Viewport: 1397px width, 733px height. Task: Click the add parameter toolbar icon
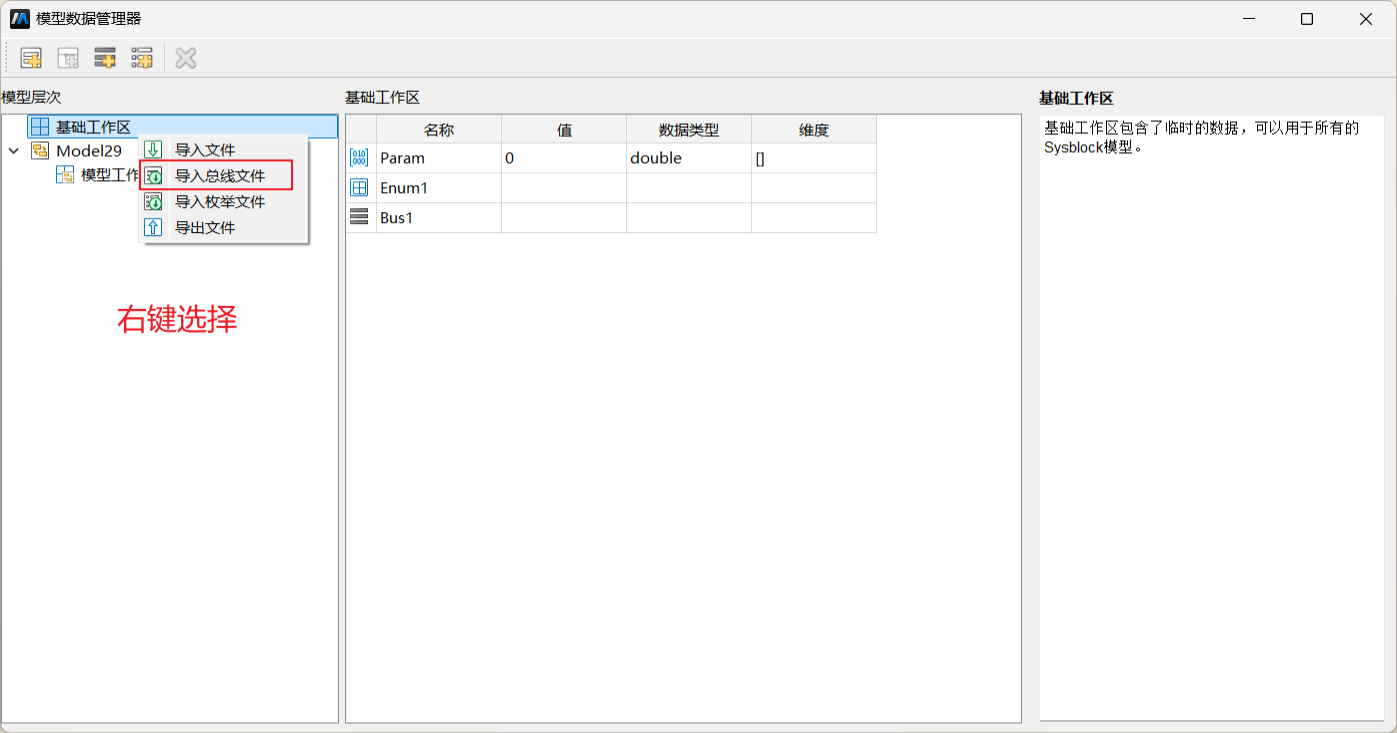(31, 58)
